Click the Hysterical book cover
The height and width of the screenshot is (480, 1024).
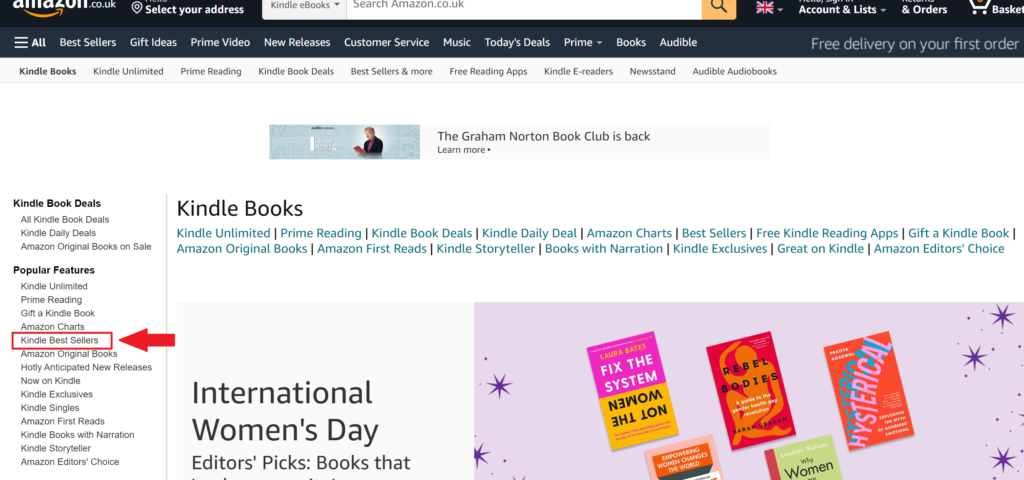point(869,391)
